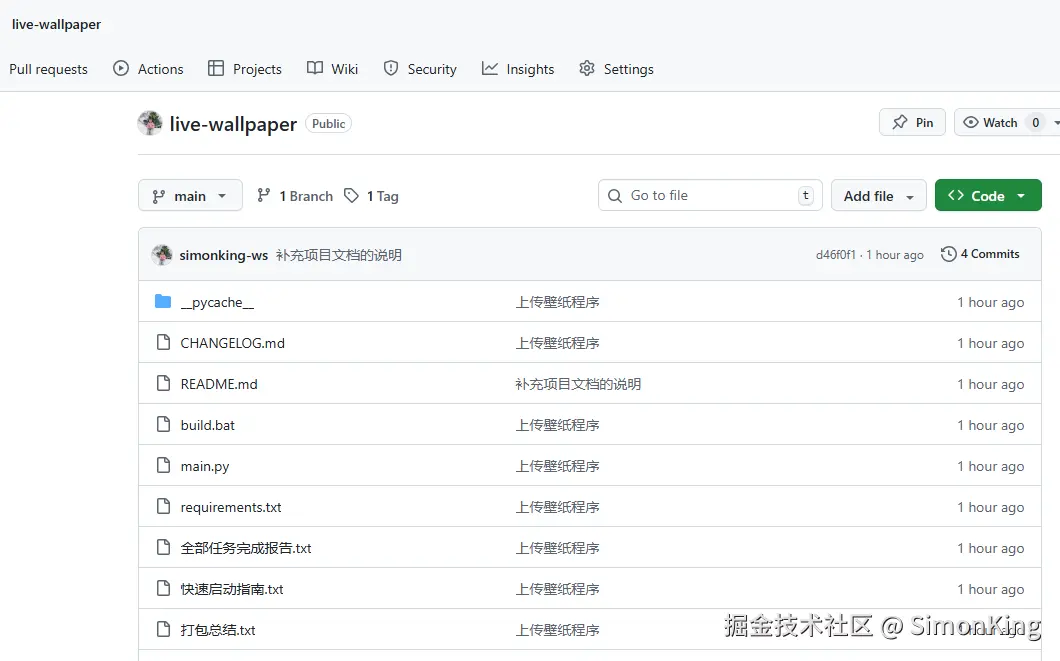Open commit hash d46f0f1

point(836,255)
